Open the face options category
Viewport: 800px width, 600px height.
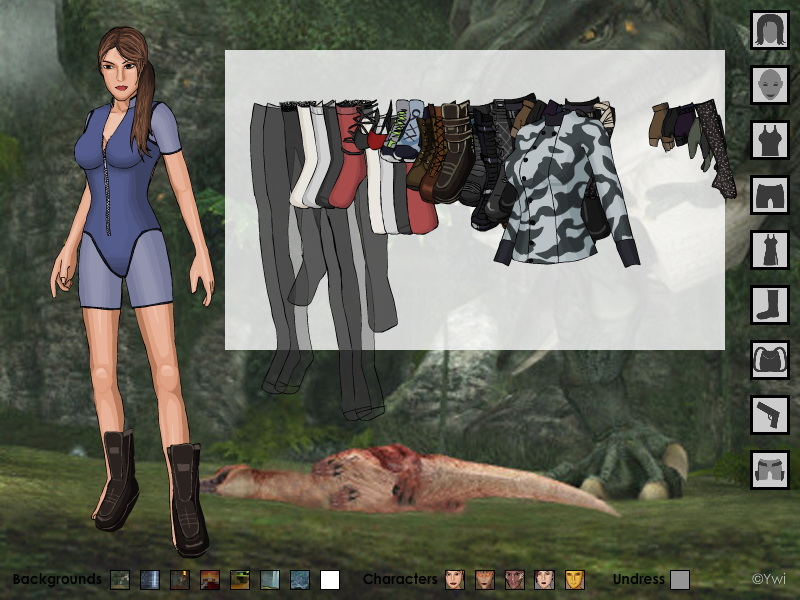pyautogui.click(x=769, y=85)
